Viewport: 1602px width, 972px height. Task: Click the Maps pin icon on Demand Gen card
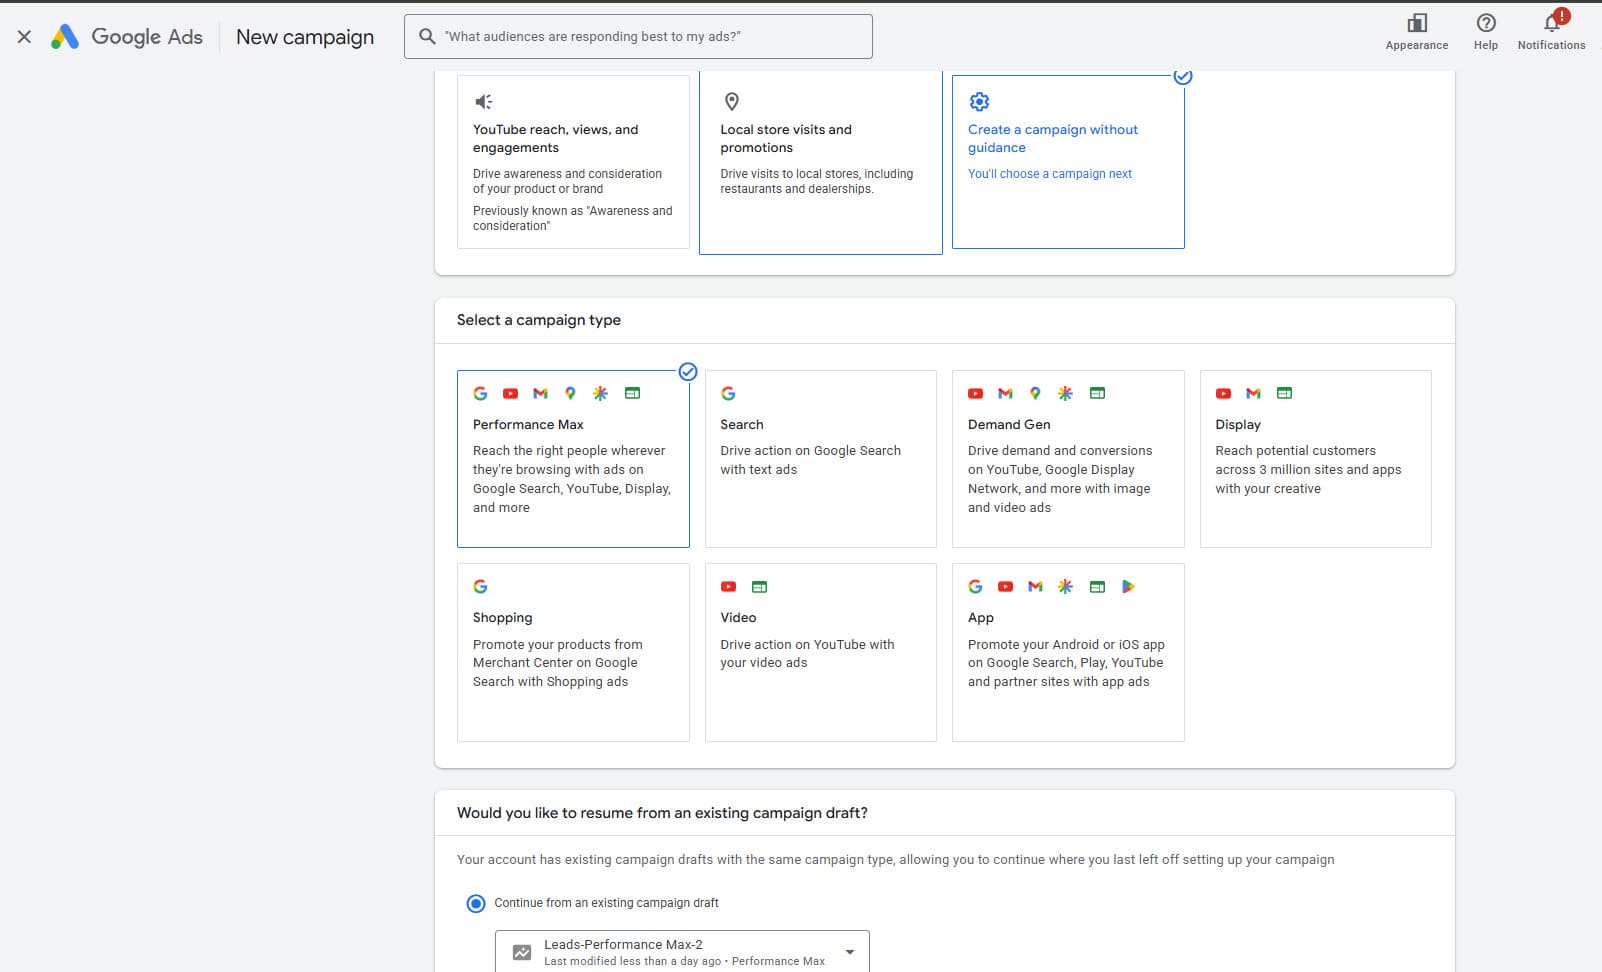coord(1035,393)
